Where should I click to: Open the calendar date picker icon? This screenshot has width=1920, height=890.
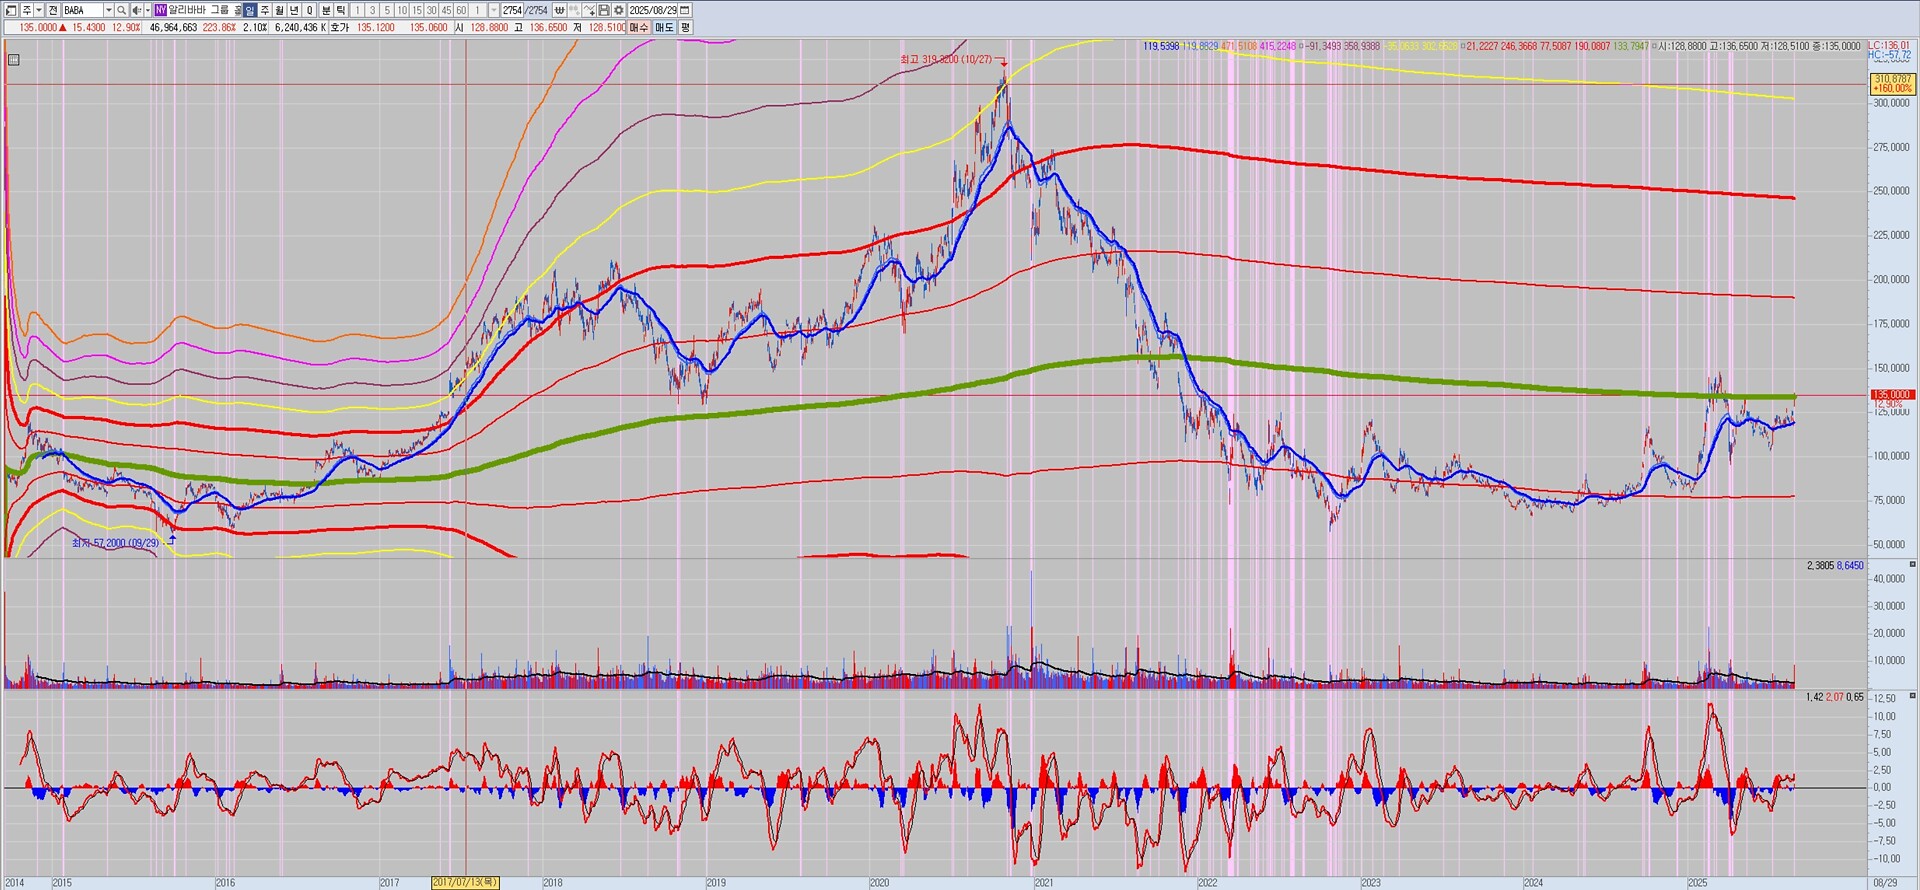click(x=684, y=10)
